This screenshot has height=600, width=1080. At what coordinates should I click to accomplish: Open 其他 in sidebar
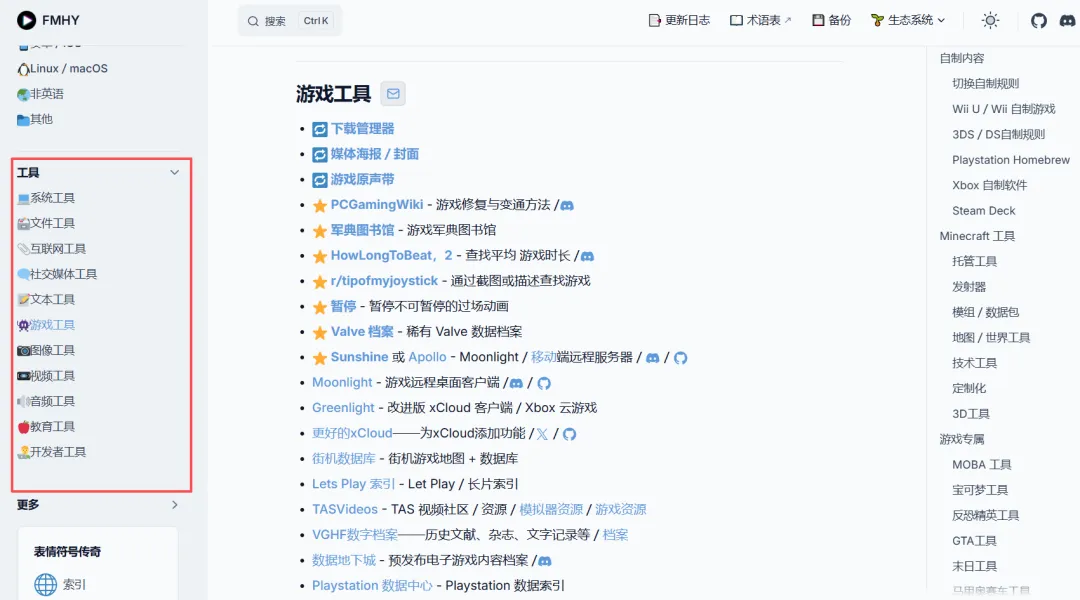[35, 119]
